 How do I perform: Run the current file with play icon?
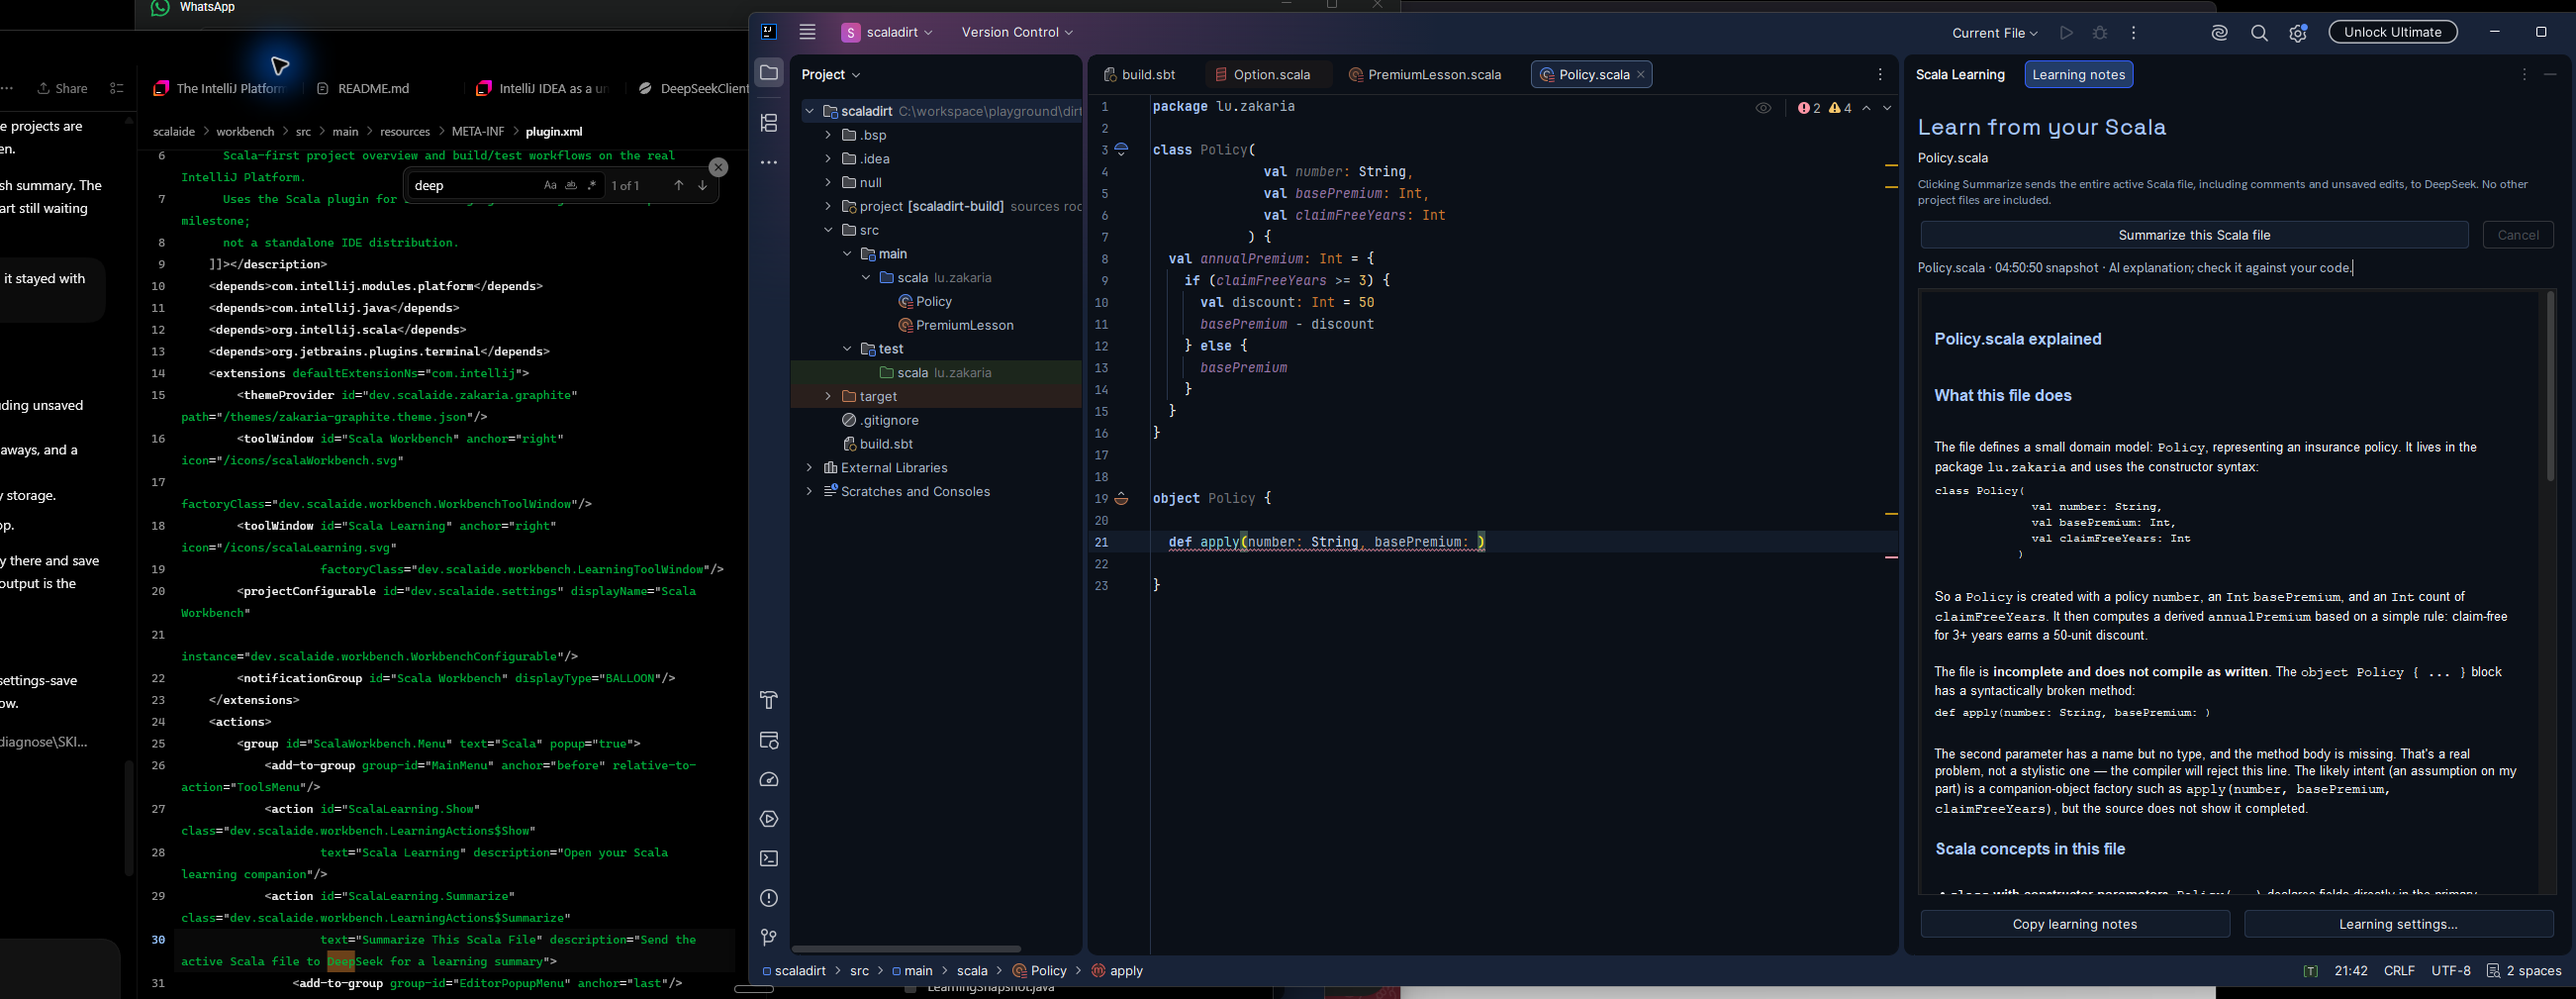(2066, 32)
